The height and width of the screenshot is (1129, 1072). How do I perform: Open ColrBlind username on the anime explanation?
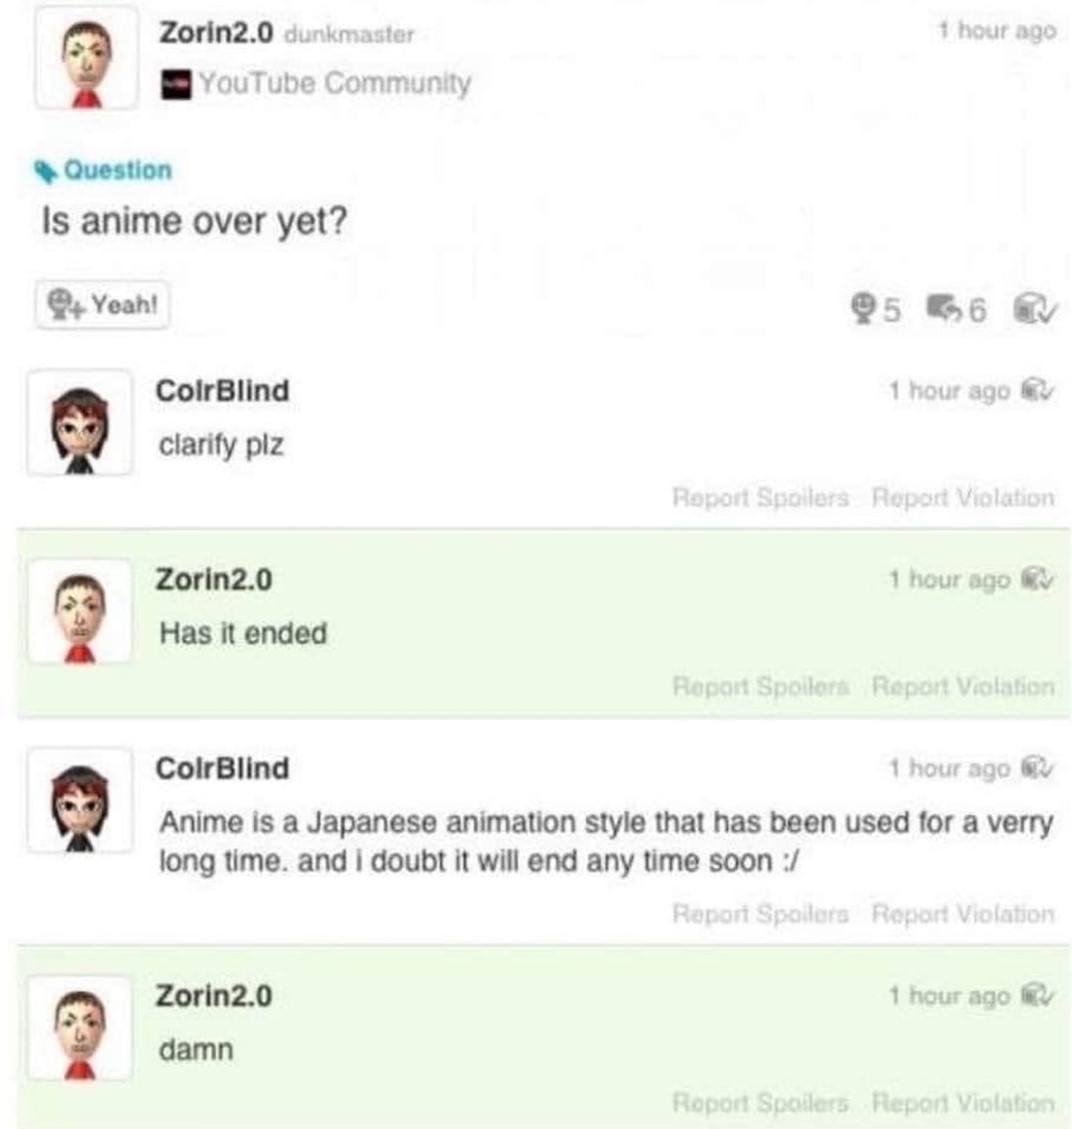[x=222, y=768]
